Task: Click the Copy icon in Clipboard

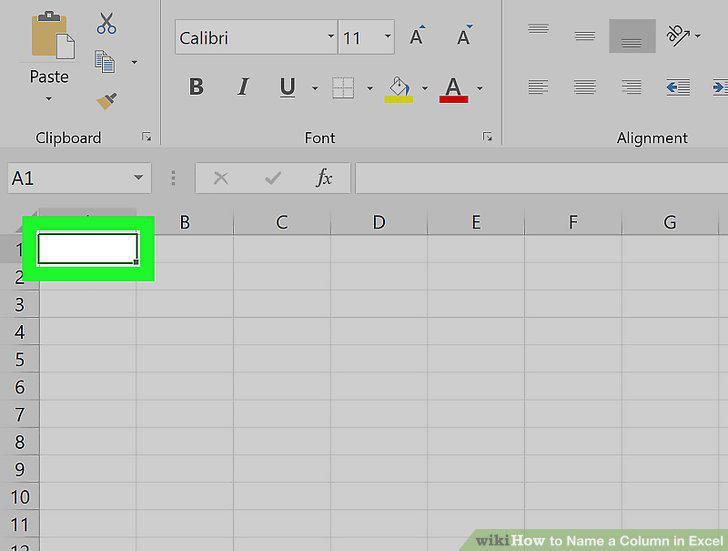Action: tap(105, 62)
